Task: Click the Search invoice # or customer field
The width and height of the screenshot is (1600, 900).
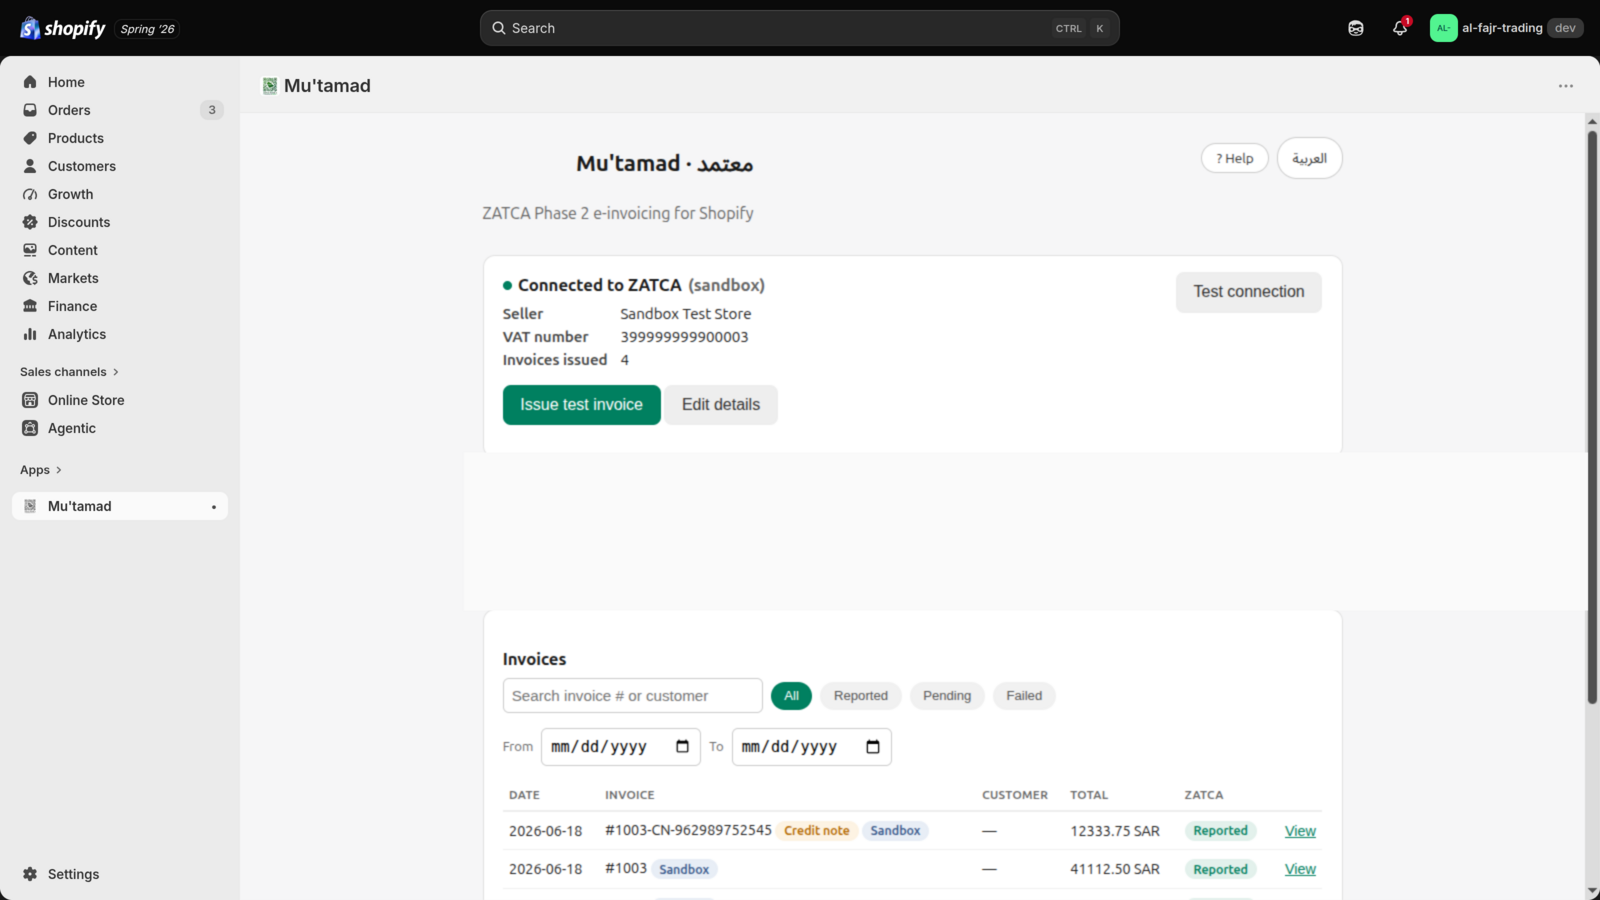Action: pyautogui.click(x=632, y=696)
